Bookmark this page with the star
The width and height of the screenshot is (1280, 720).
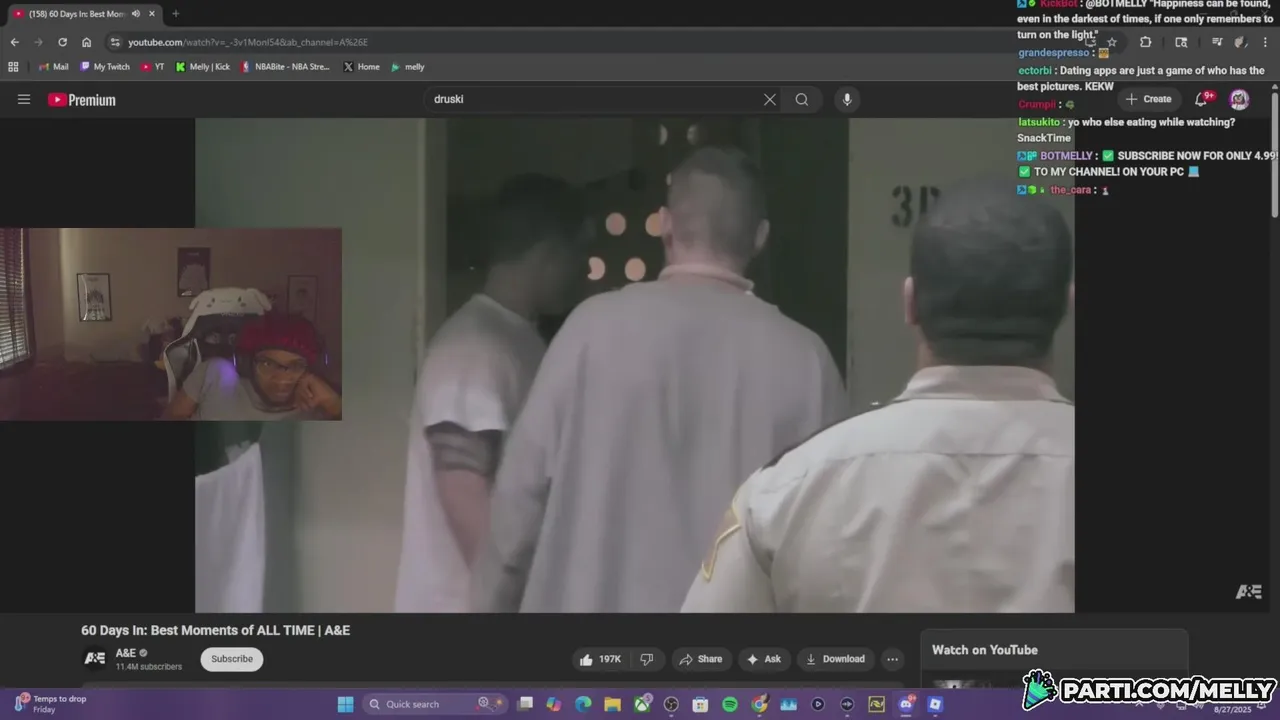(x=1111, y=42)
